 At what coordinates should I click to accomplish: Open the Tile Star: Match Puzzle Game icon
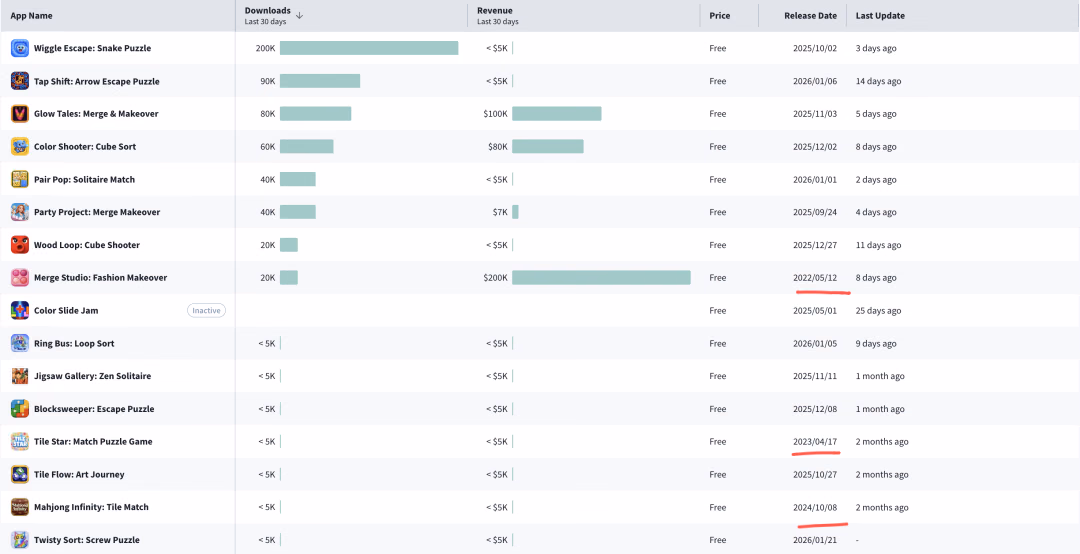click(x=20, y=442)
